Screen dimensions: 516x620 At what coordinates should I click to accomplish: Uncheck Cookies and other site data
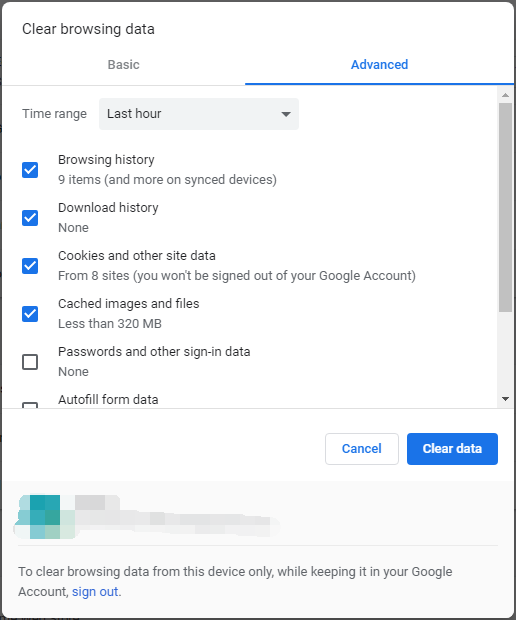[30, 266]
